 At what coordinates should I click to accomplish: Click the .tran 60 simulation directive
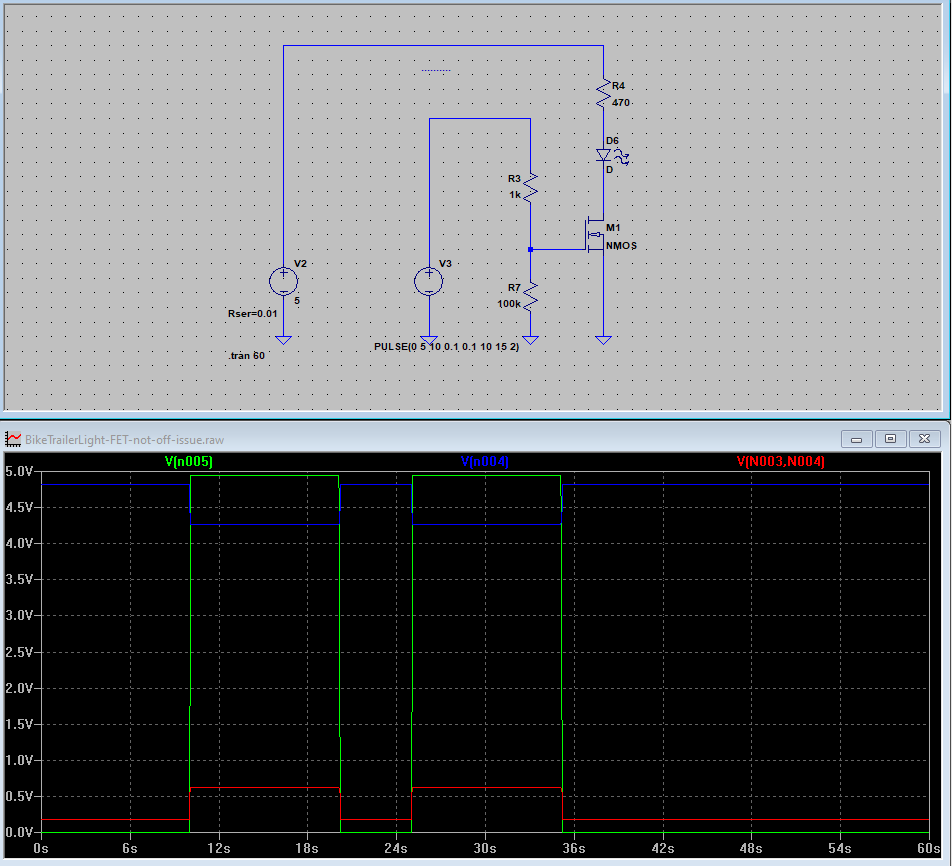pyautogui.click(x=247, y=356)
